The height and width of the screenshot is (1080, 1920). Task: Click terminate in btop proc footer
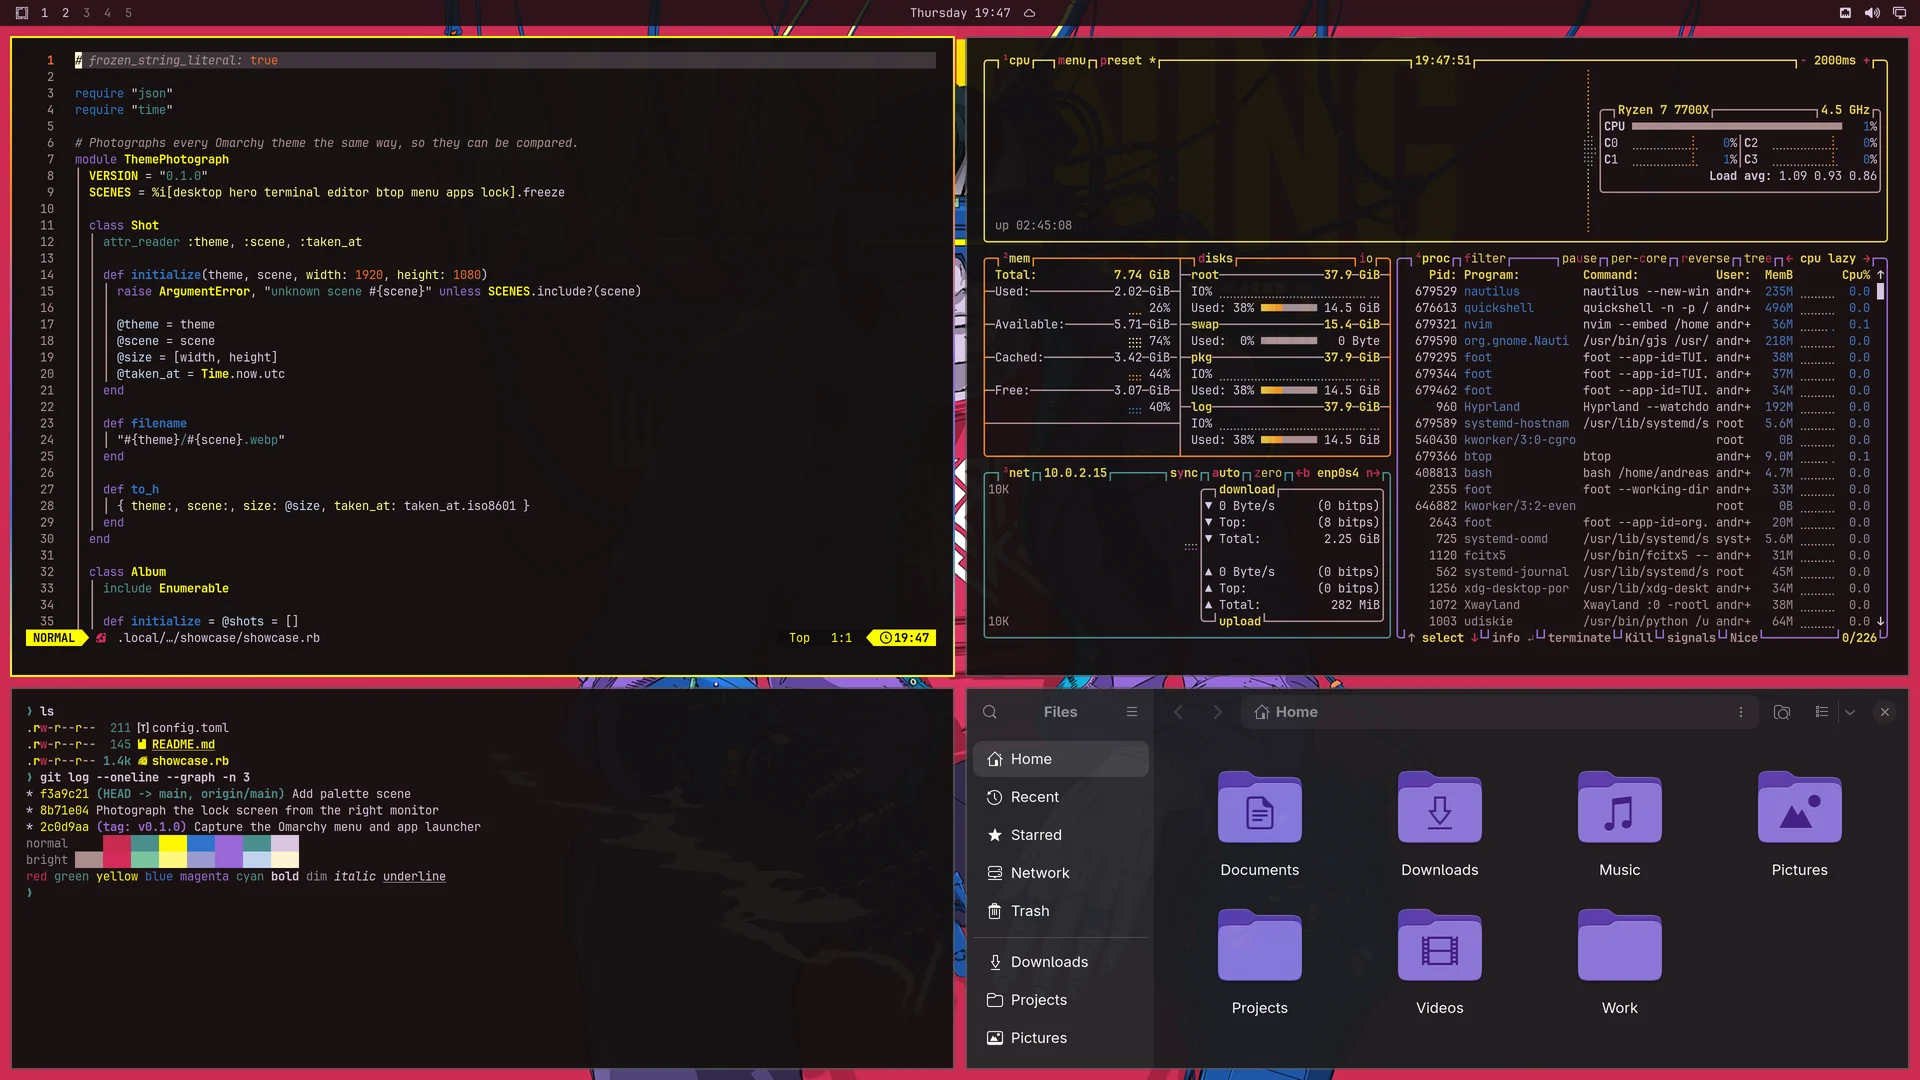coord(1579,638)
